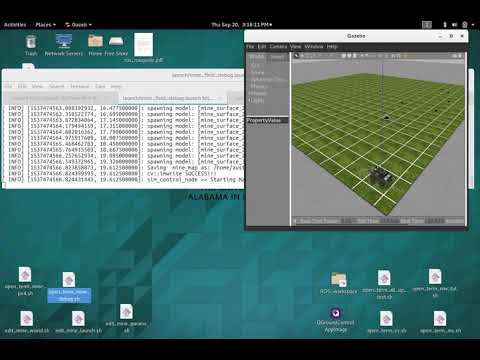The height and width of the screenshot is (360, 480).
Task: Insert a box shape from Gazebo toolbar
Action: click(343, 56)
